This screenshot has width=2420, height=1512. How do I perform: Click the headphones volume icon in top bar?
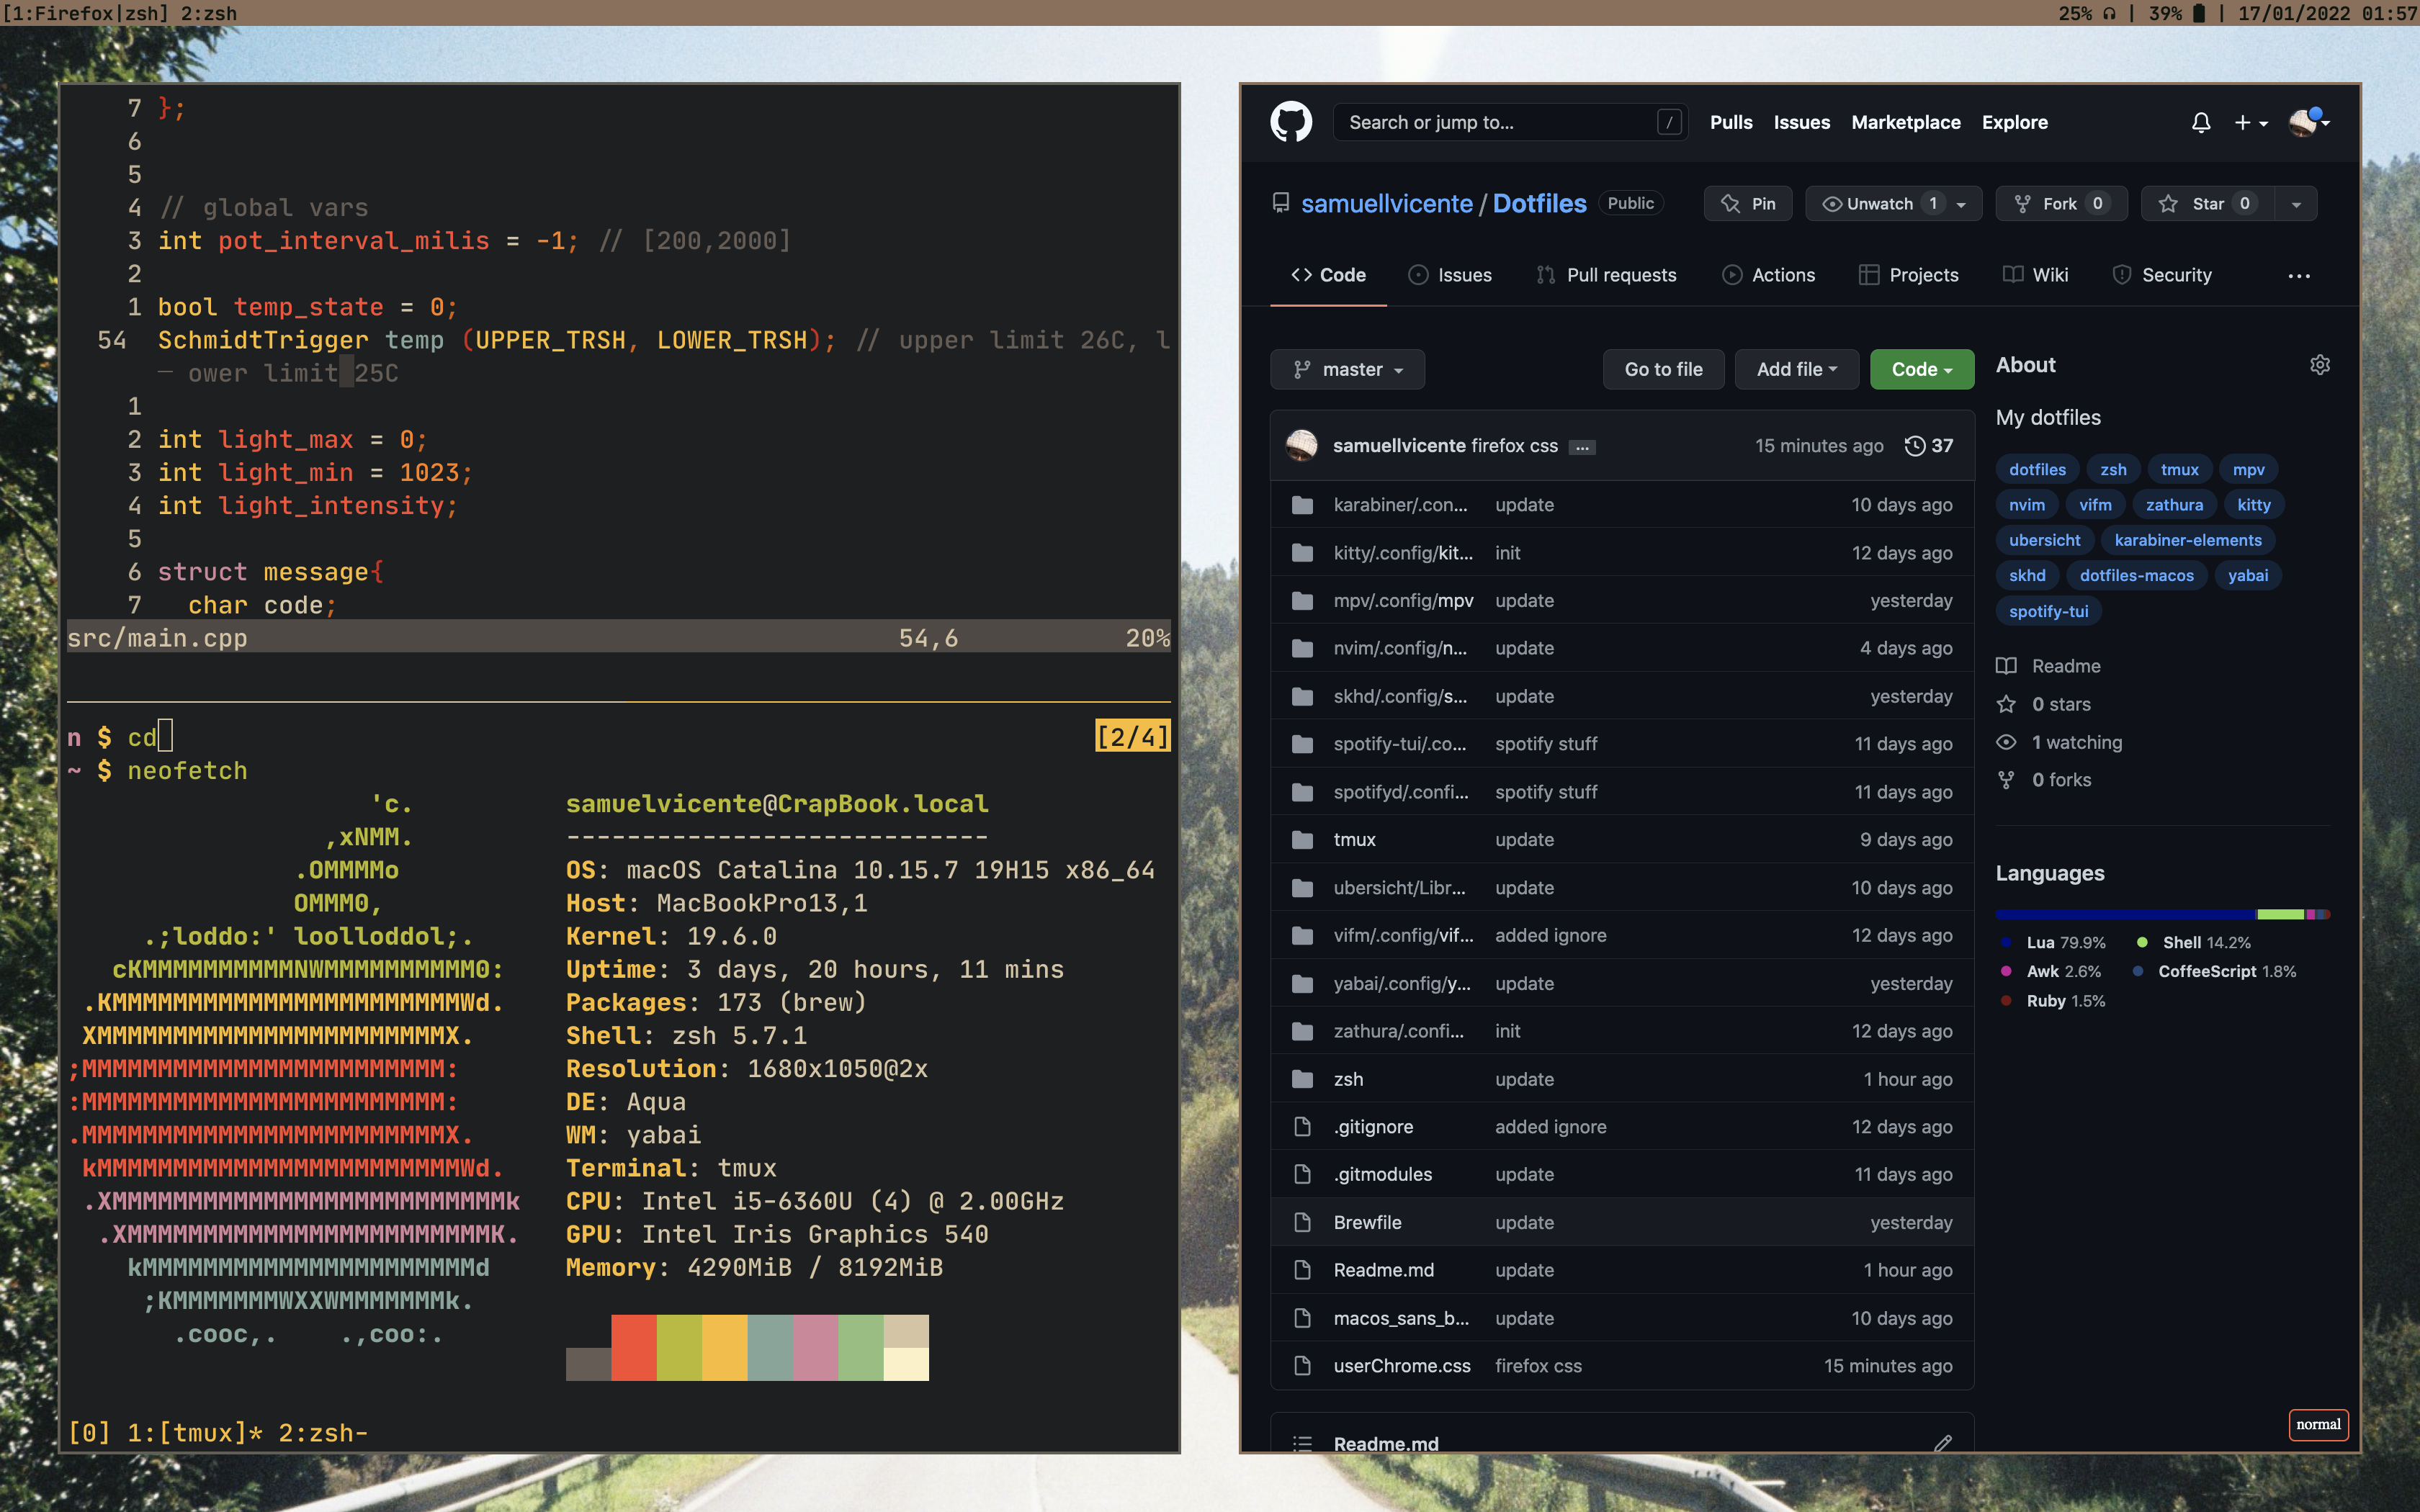[2110, 13]
